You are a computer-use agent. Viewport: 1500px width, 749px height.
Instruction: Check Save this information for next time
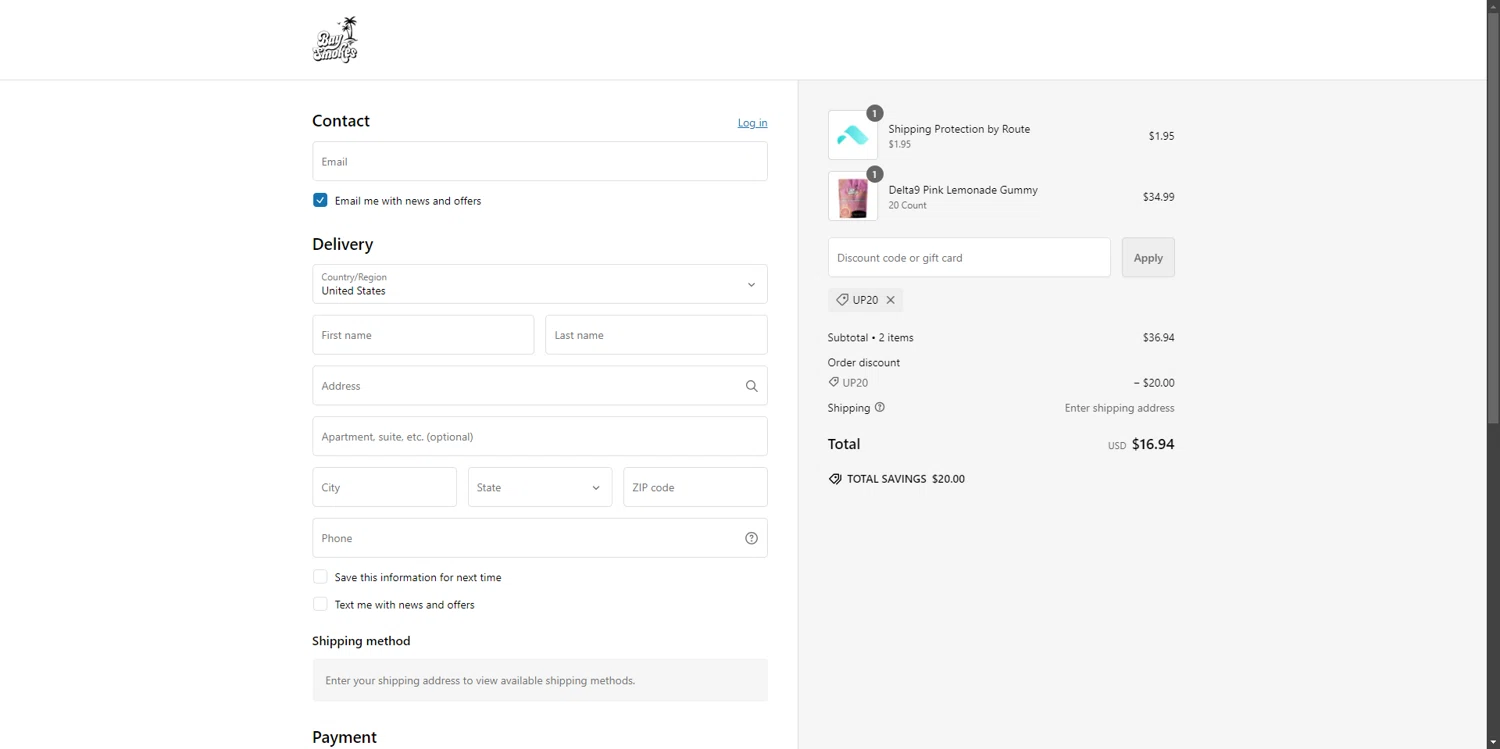tap(320, 577)
